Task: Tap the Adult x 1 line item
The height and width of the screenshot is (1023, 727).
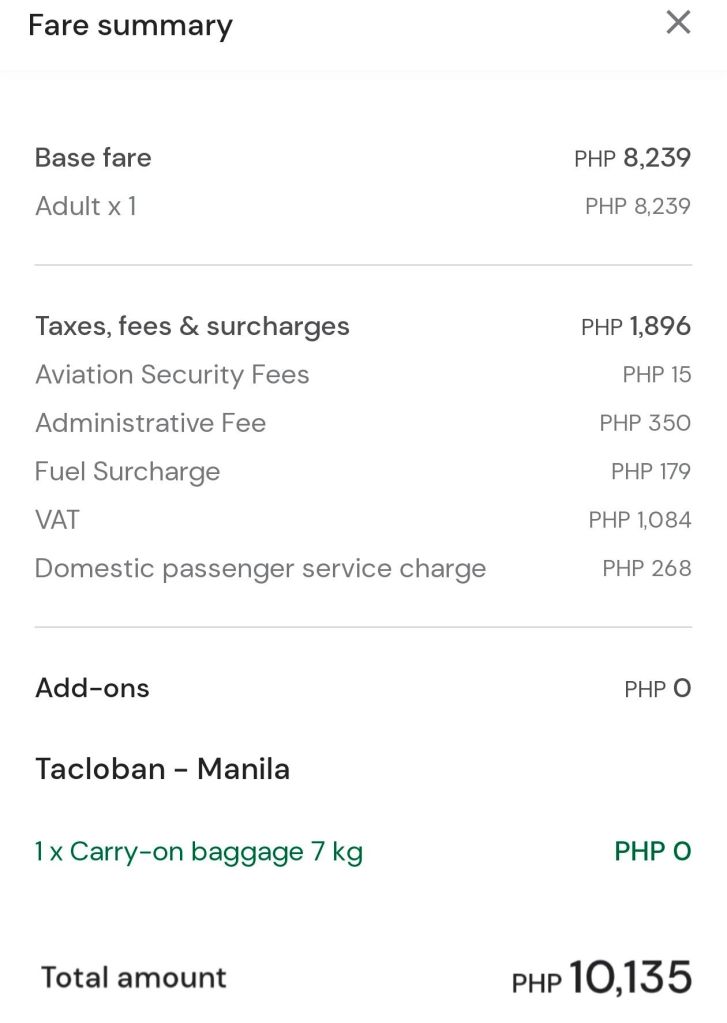Action: point(86,206)
